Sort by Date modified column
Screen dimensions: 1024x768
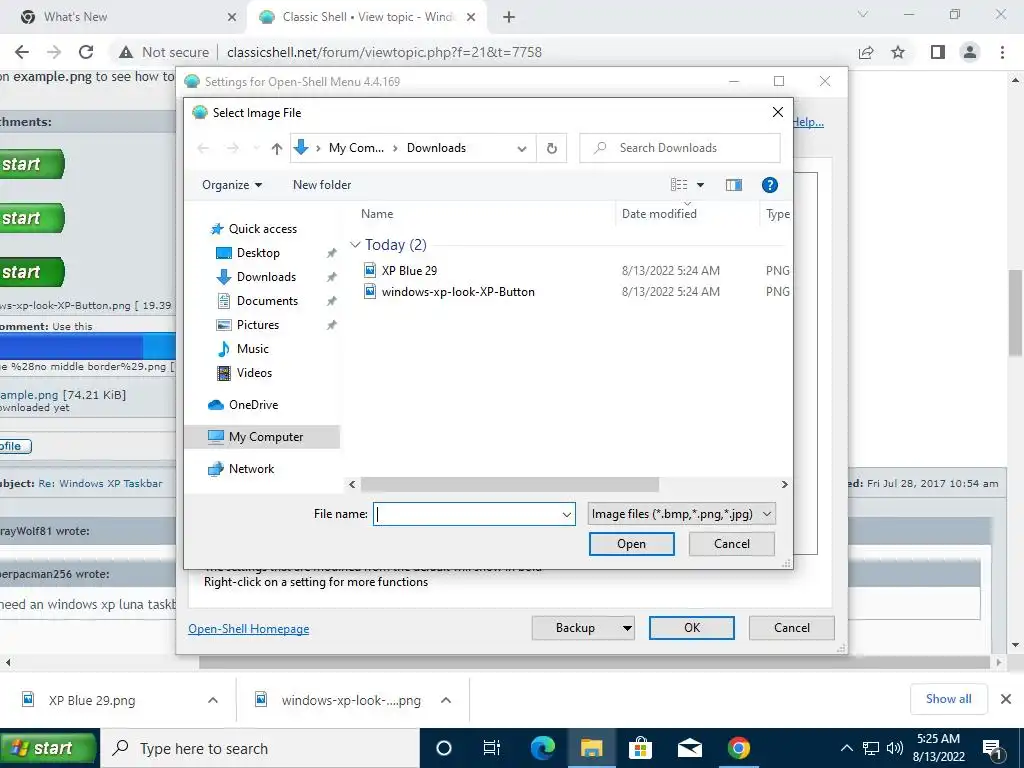tap(659, 214)
